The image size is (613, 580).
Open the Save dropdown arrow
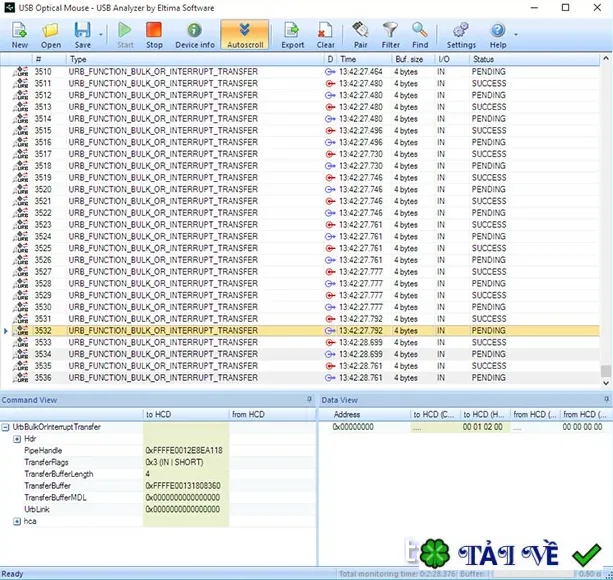point(101,35)
